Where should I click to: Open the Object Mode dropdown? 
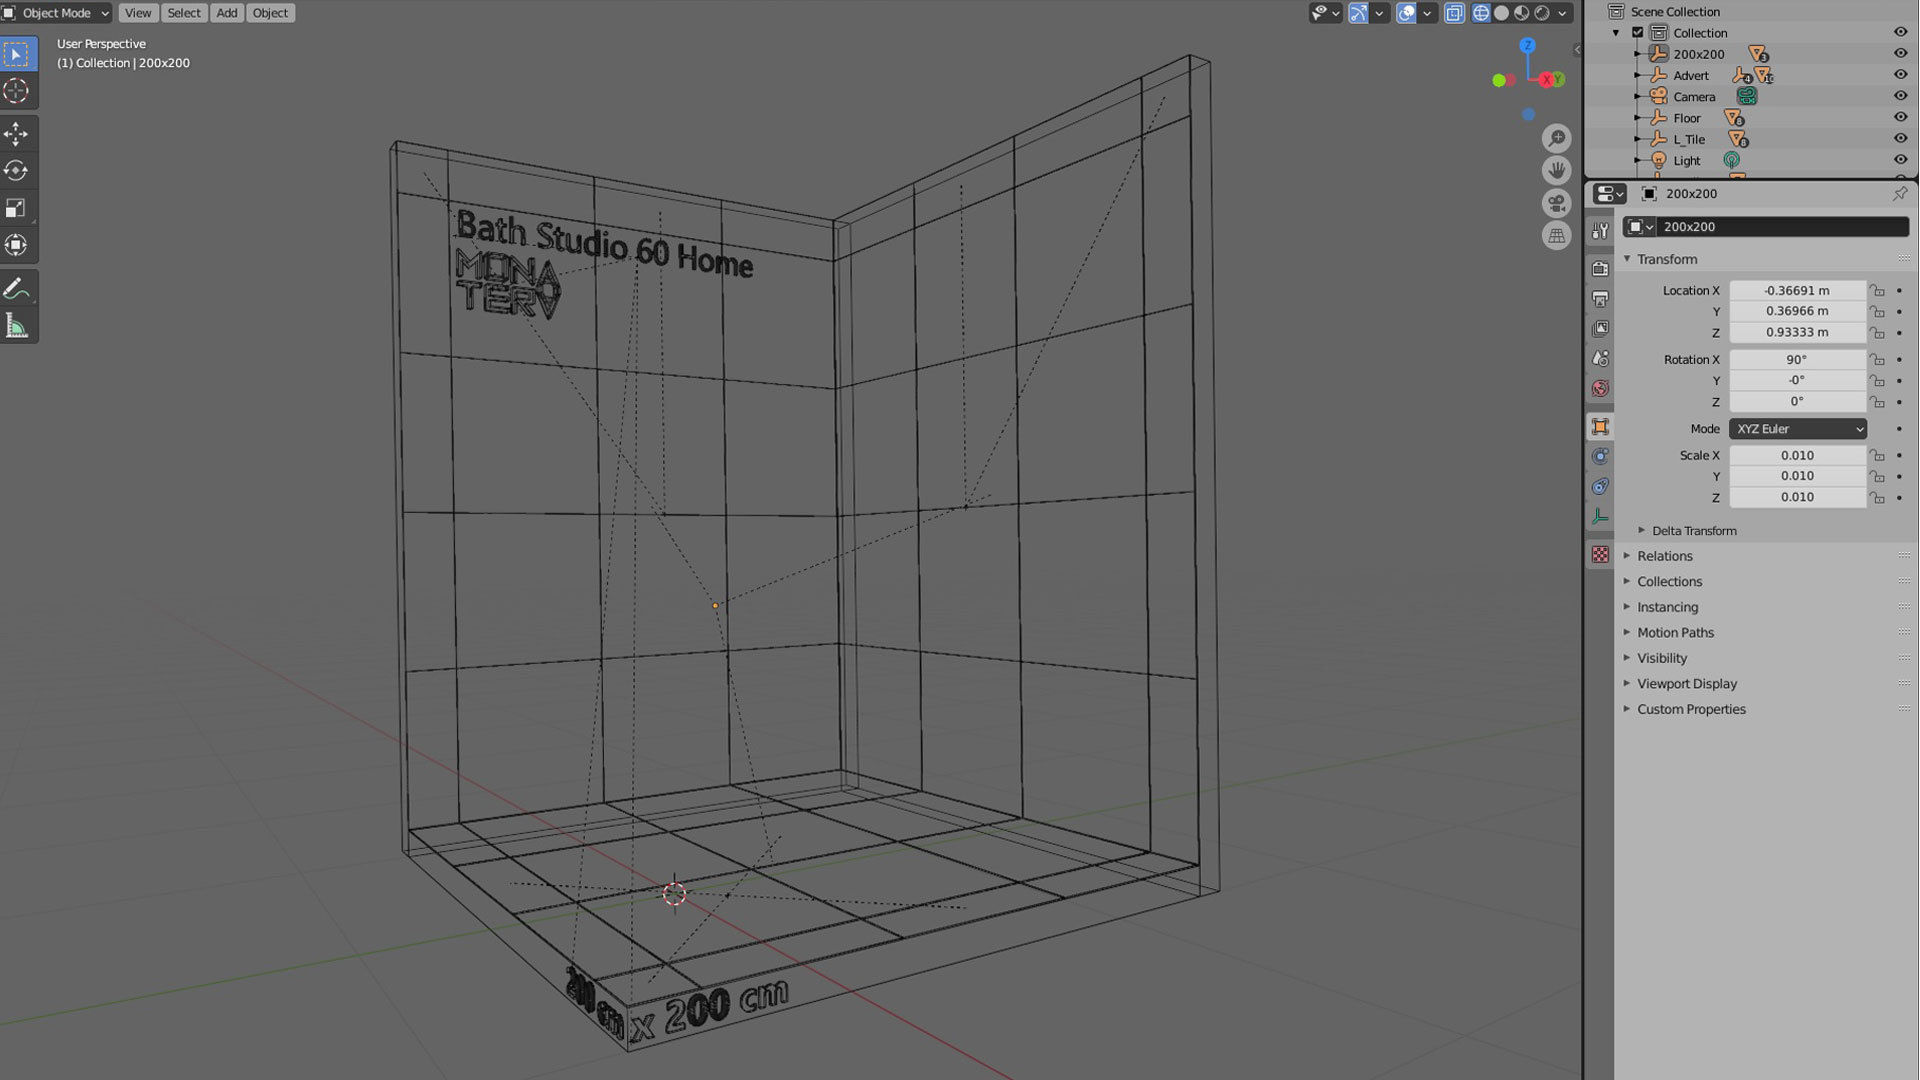click(x=56, y=13)
